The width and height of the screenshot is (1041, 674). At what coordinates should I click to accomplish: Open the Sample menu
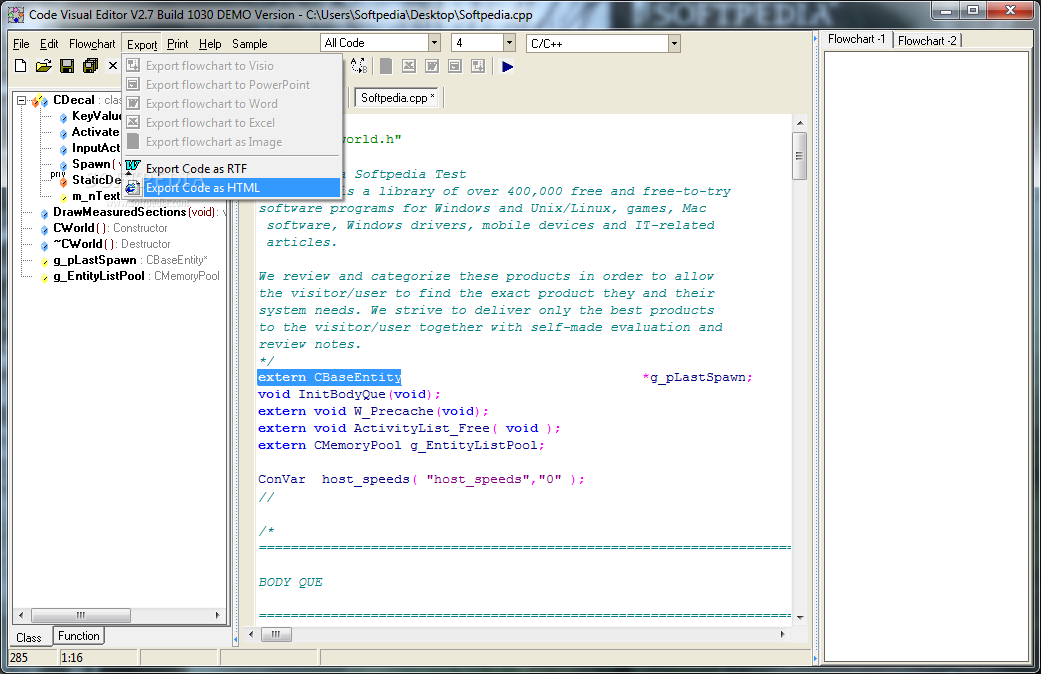pos(250,44)
